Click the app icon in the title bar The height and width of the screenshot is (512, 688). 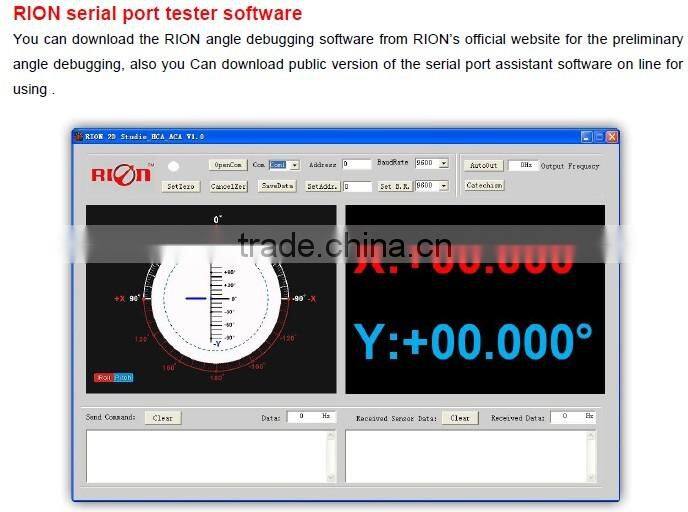click(78, 136)
